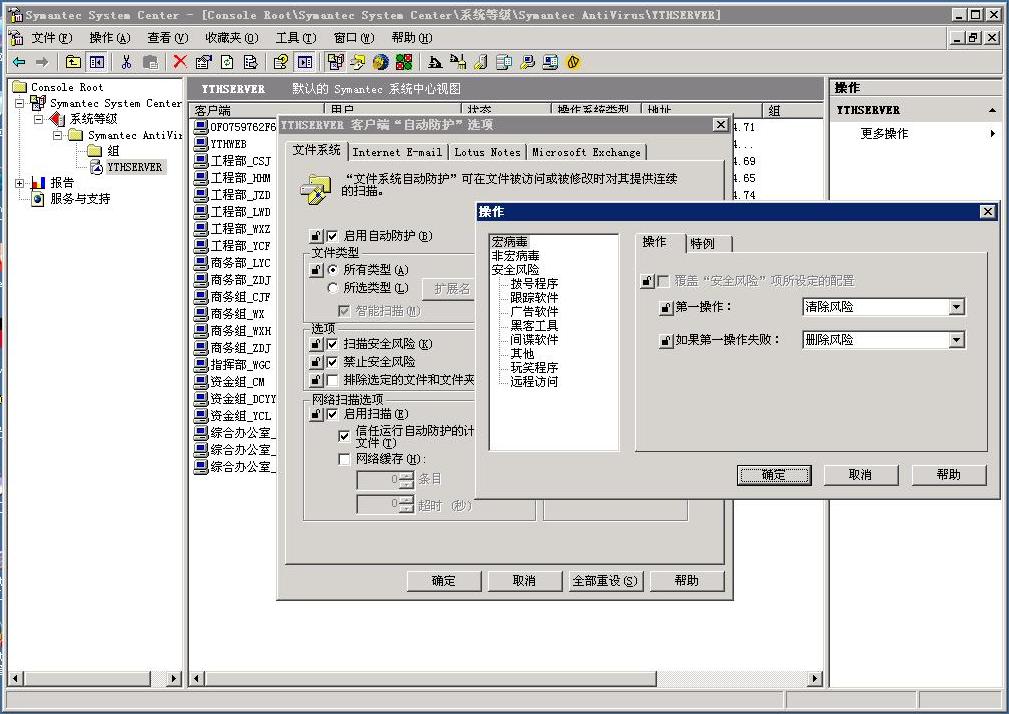1009x714 pixels.
Task: Enable the 网络缓存 checkbox
Action: [x=344, y=459]
